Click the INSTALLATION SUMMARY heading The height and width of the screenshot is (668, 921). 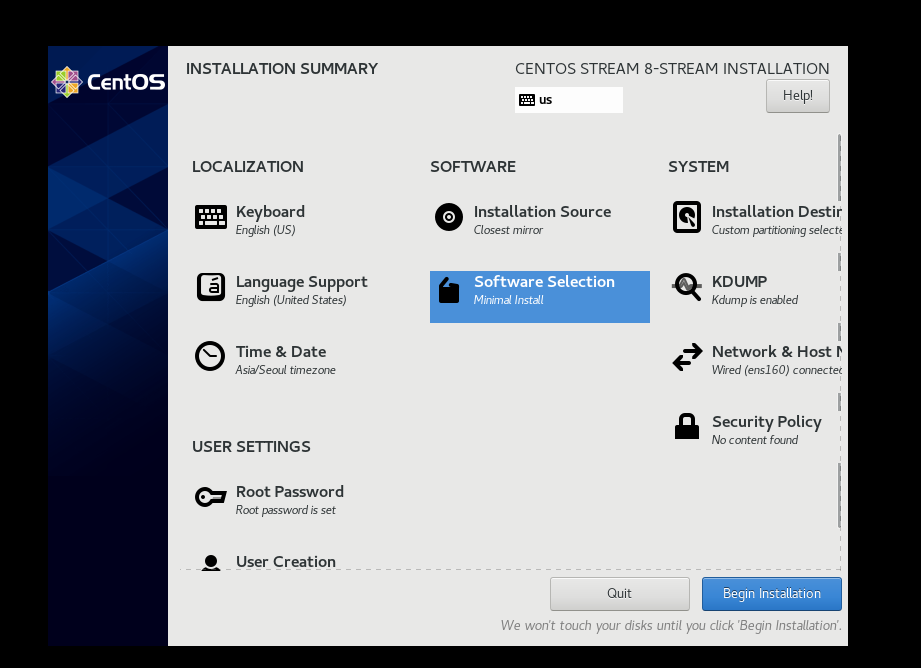(x=282, y=69)
